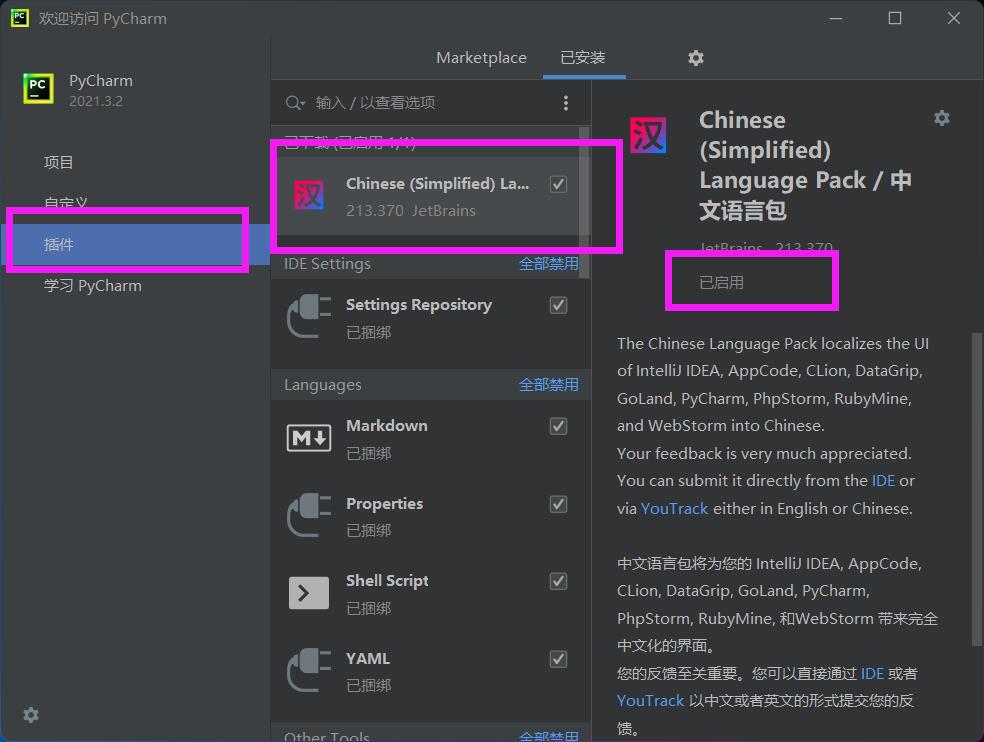Open the three-dot options menu next to search
The width and height of the screenshot is (984, 742).
point(565,103)
